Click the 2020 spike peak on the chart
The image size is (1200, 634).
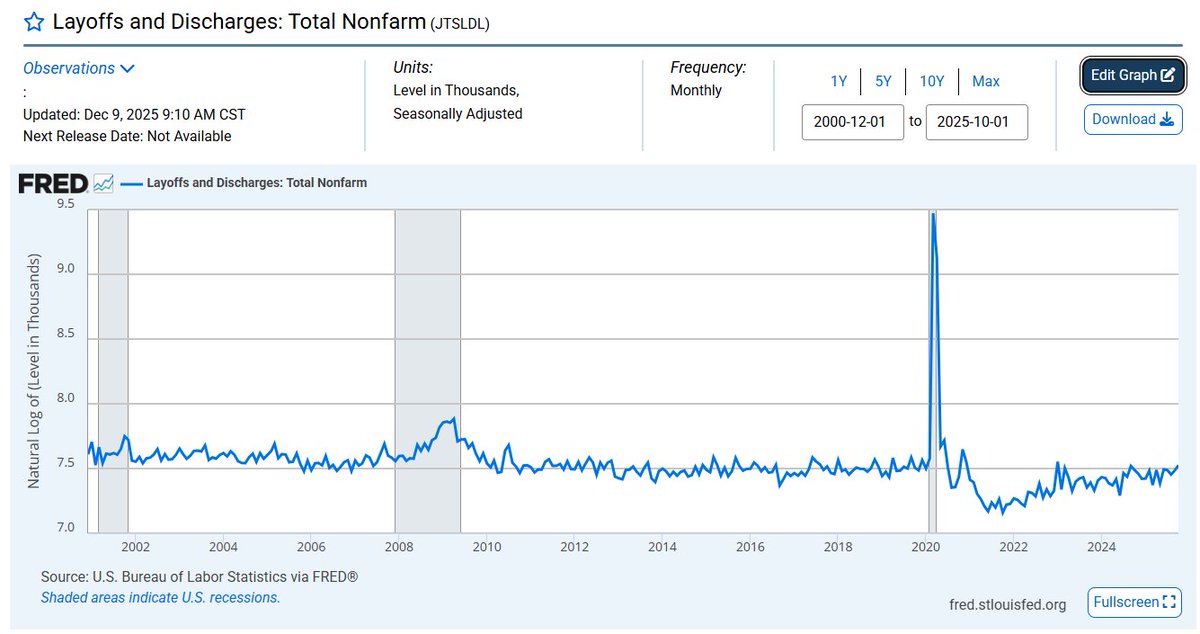tap(933, 214)
